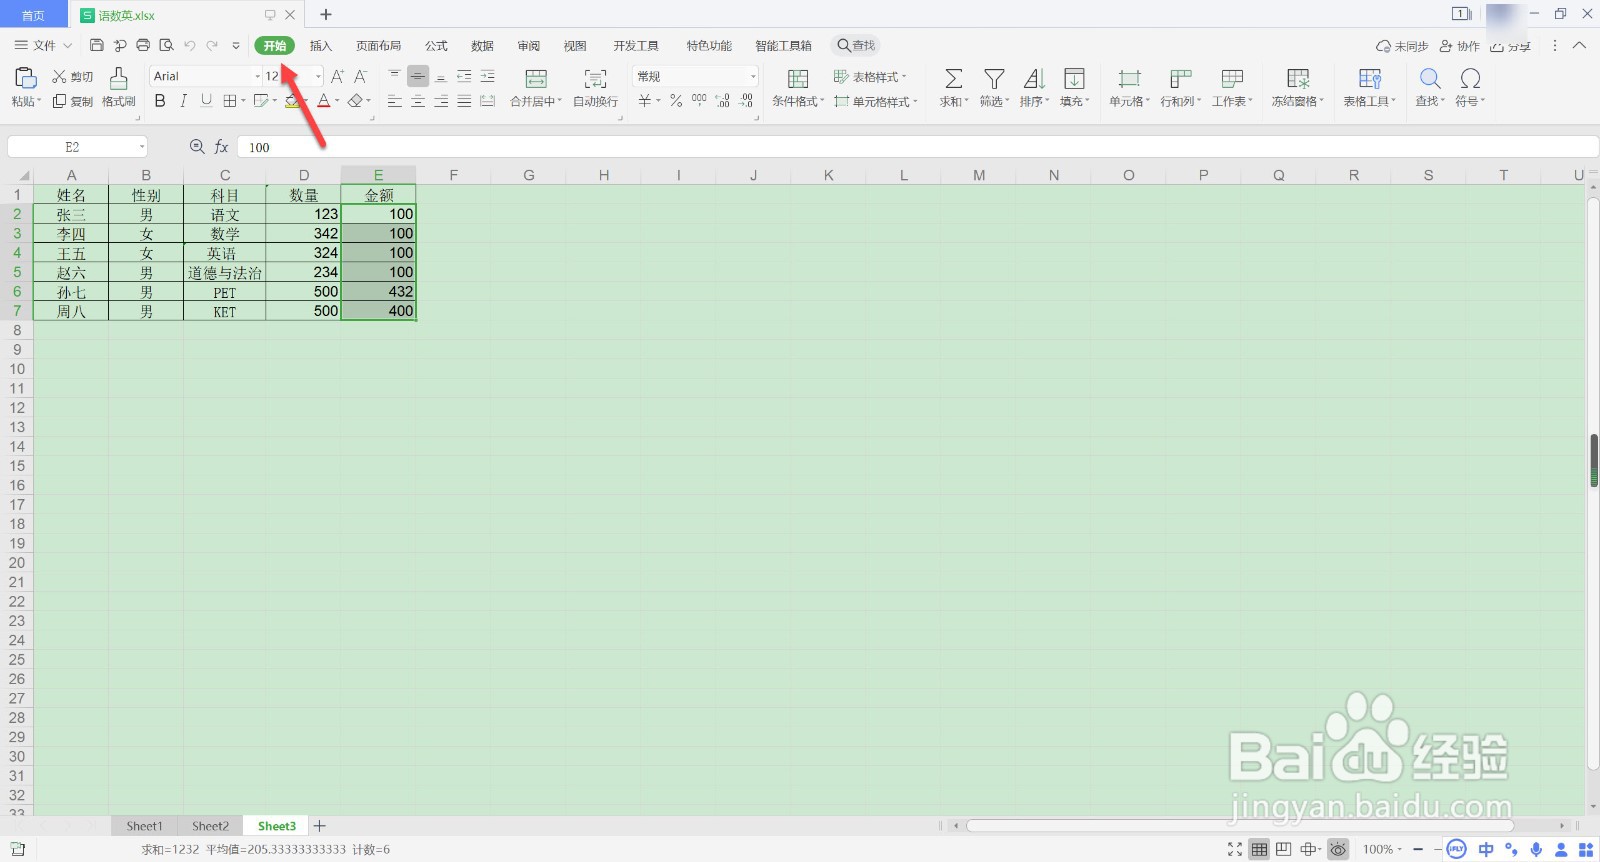Open the Formulas (公式) tab

[x=436, y=46]
